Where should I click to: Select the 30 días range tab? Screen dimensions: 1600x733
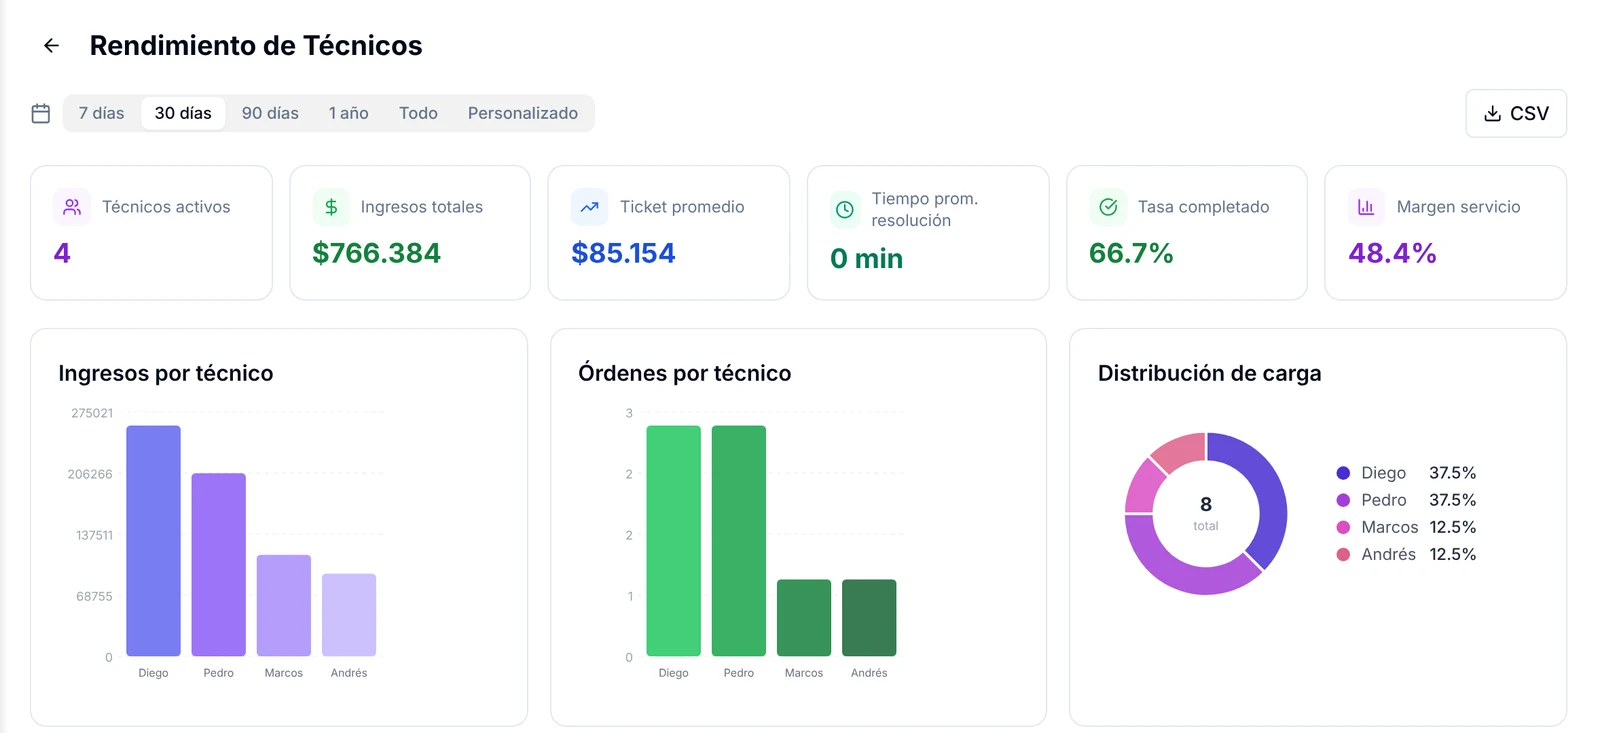click(183, 113)
